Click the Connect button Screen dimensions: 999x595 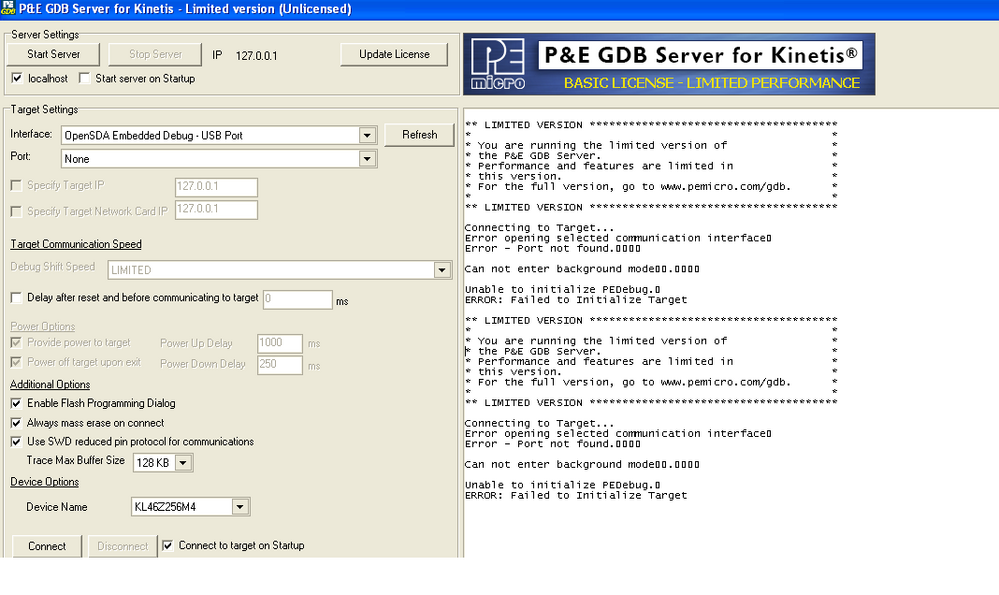pyautogui.click(x=47, y=546)
